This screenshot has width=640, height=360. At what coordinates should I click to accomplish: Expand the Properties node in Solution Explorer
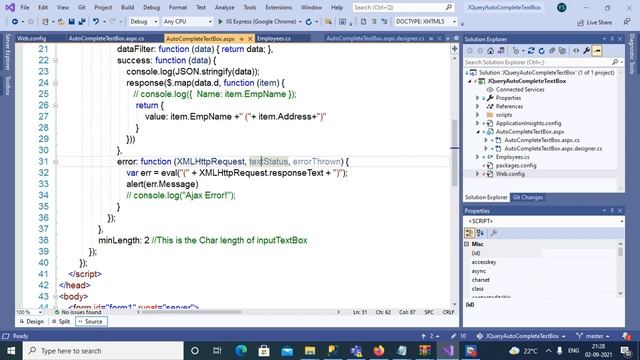point(478,98)
